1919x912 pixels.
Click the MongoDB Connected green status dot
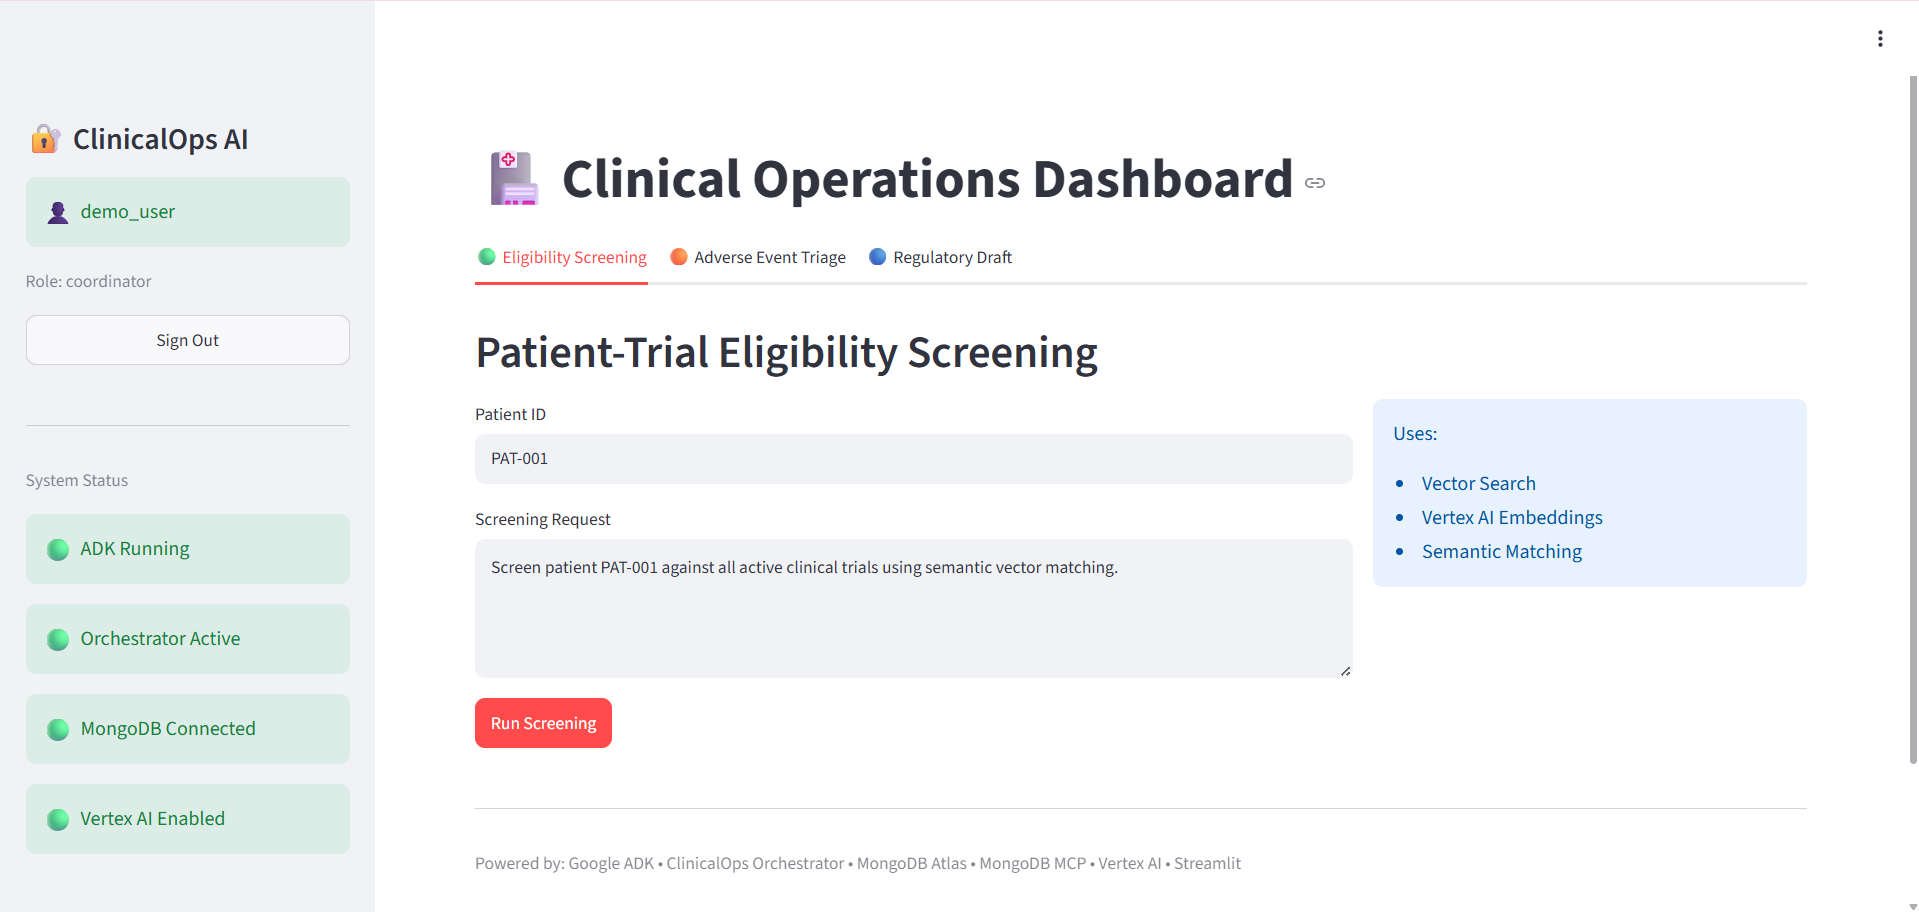[x=58, y=729]
